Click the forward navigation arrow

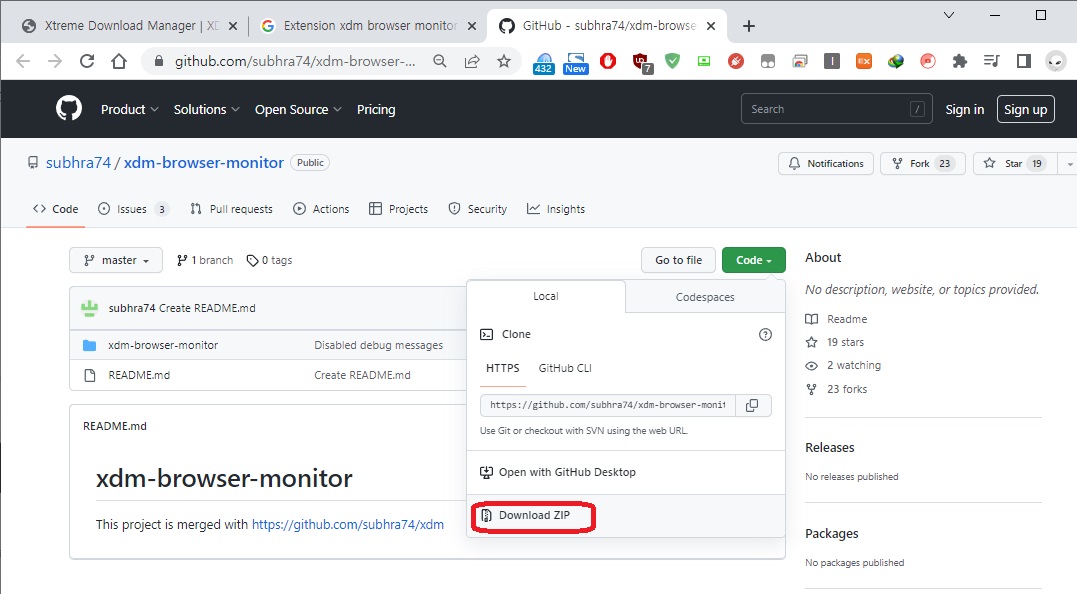coord(55,61)
